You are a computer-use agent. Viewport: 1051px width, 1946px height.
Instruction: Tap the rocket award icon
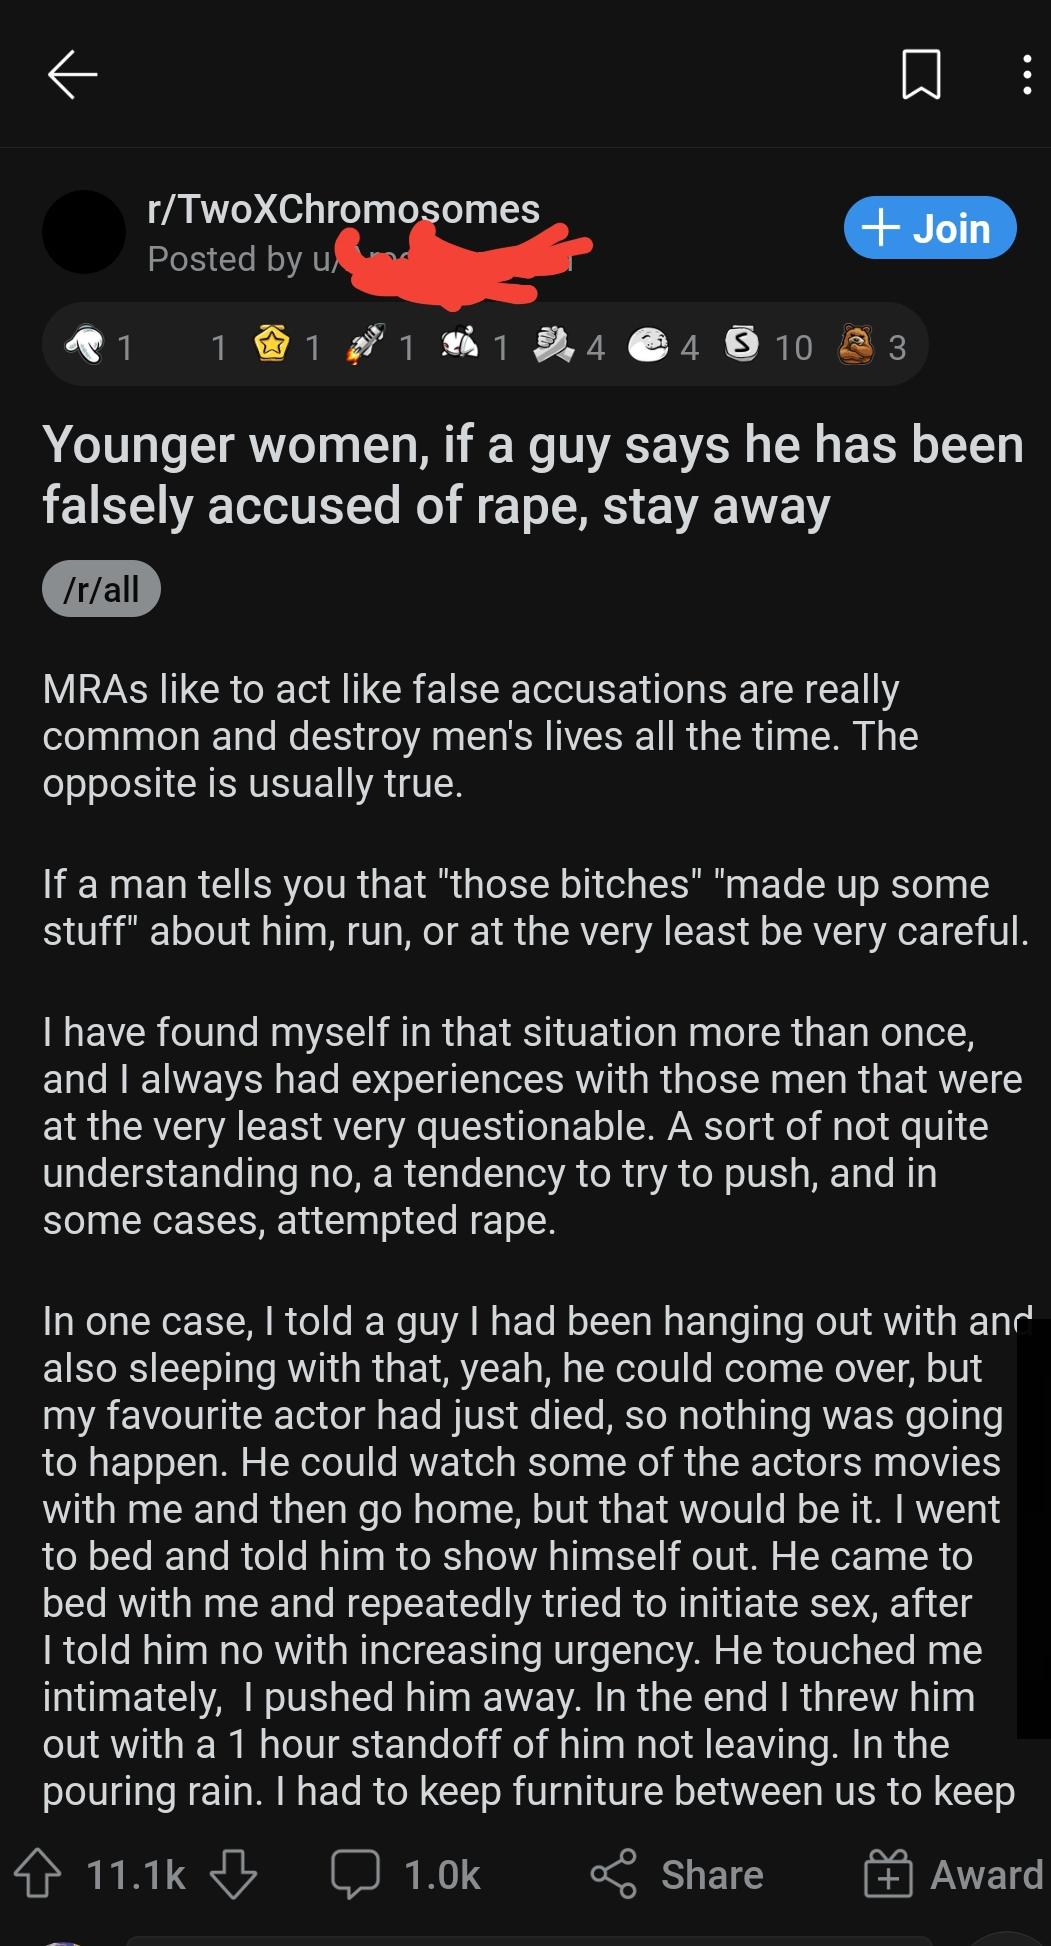pos(365,345)
